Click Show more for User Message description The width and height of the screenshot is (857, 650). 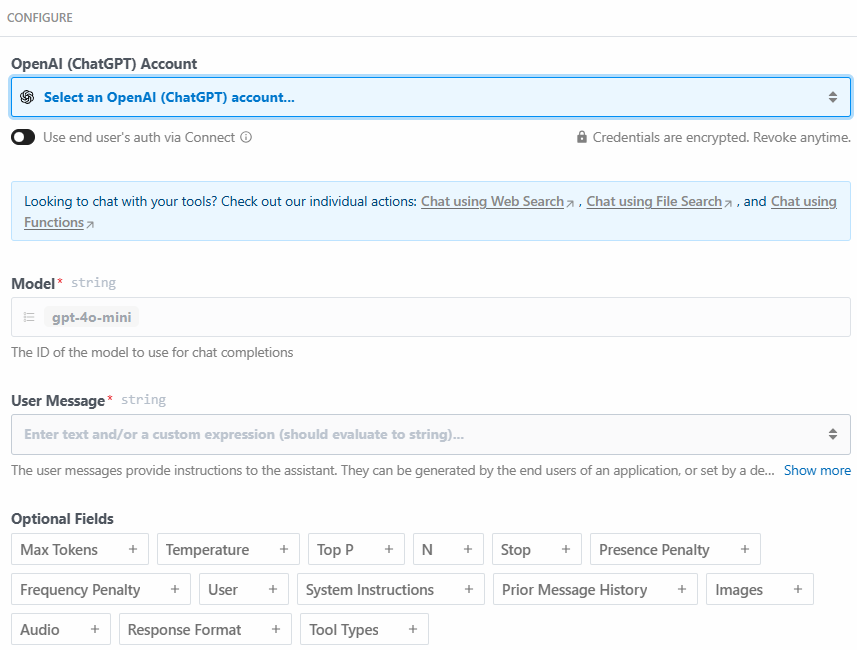[817, 471]
